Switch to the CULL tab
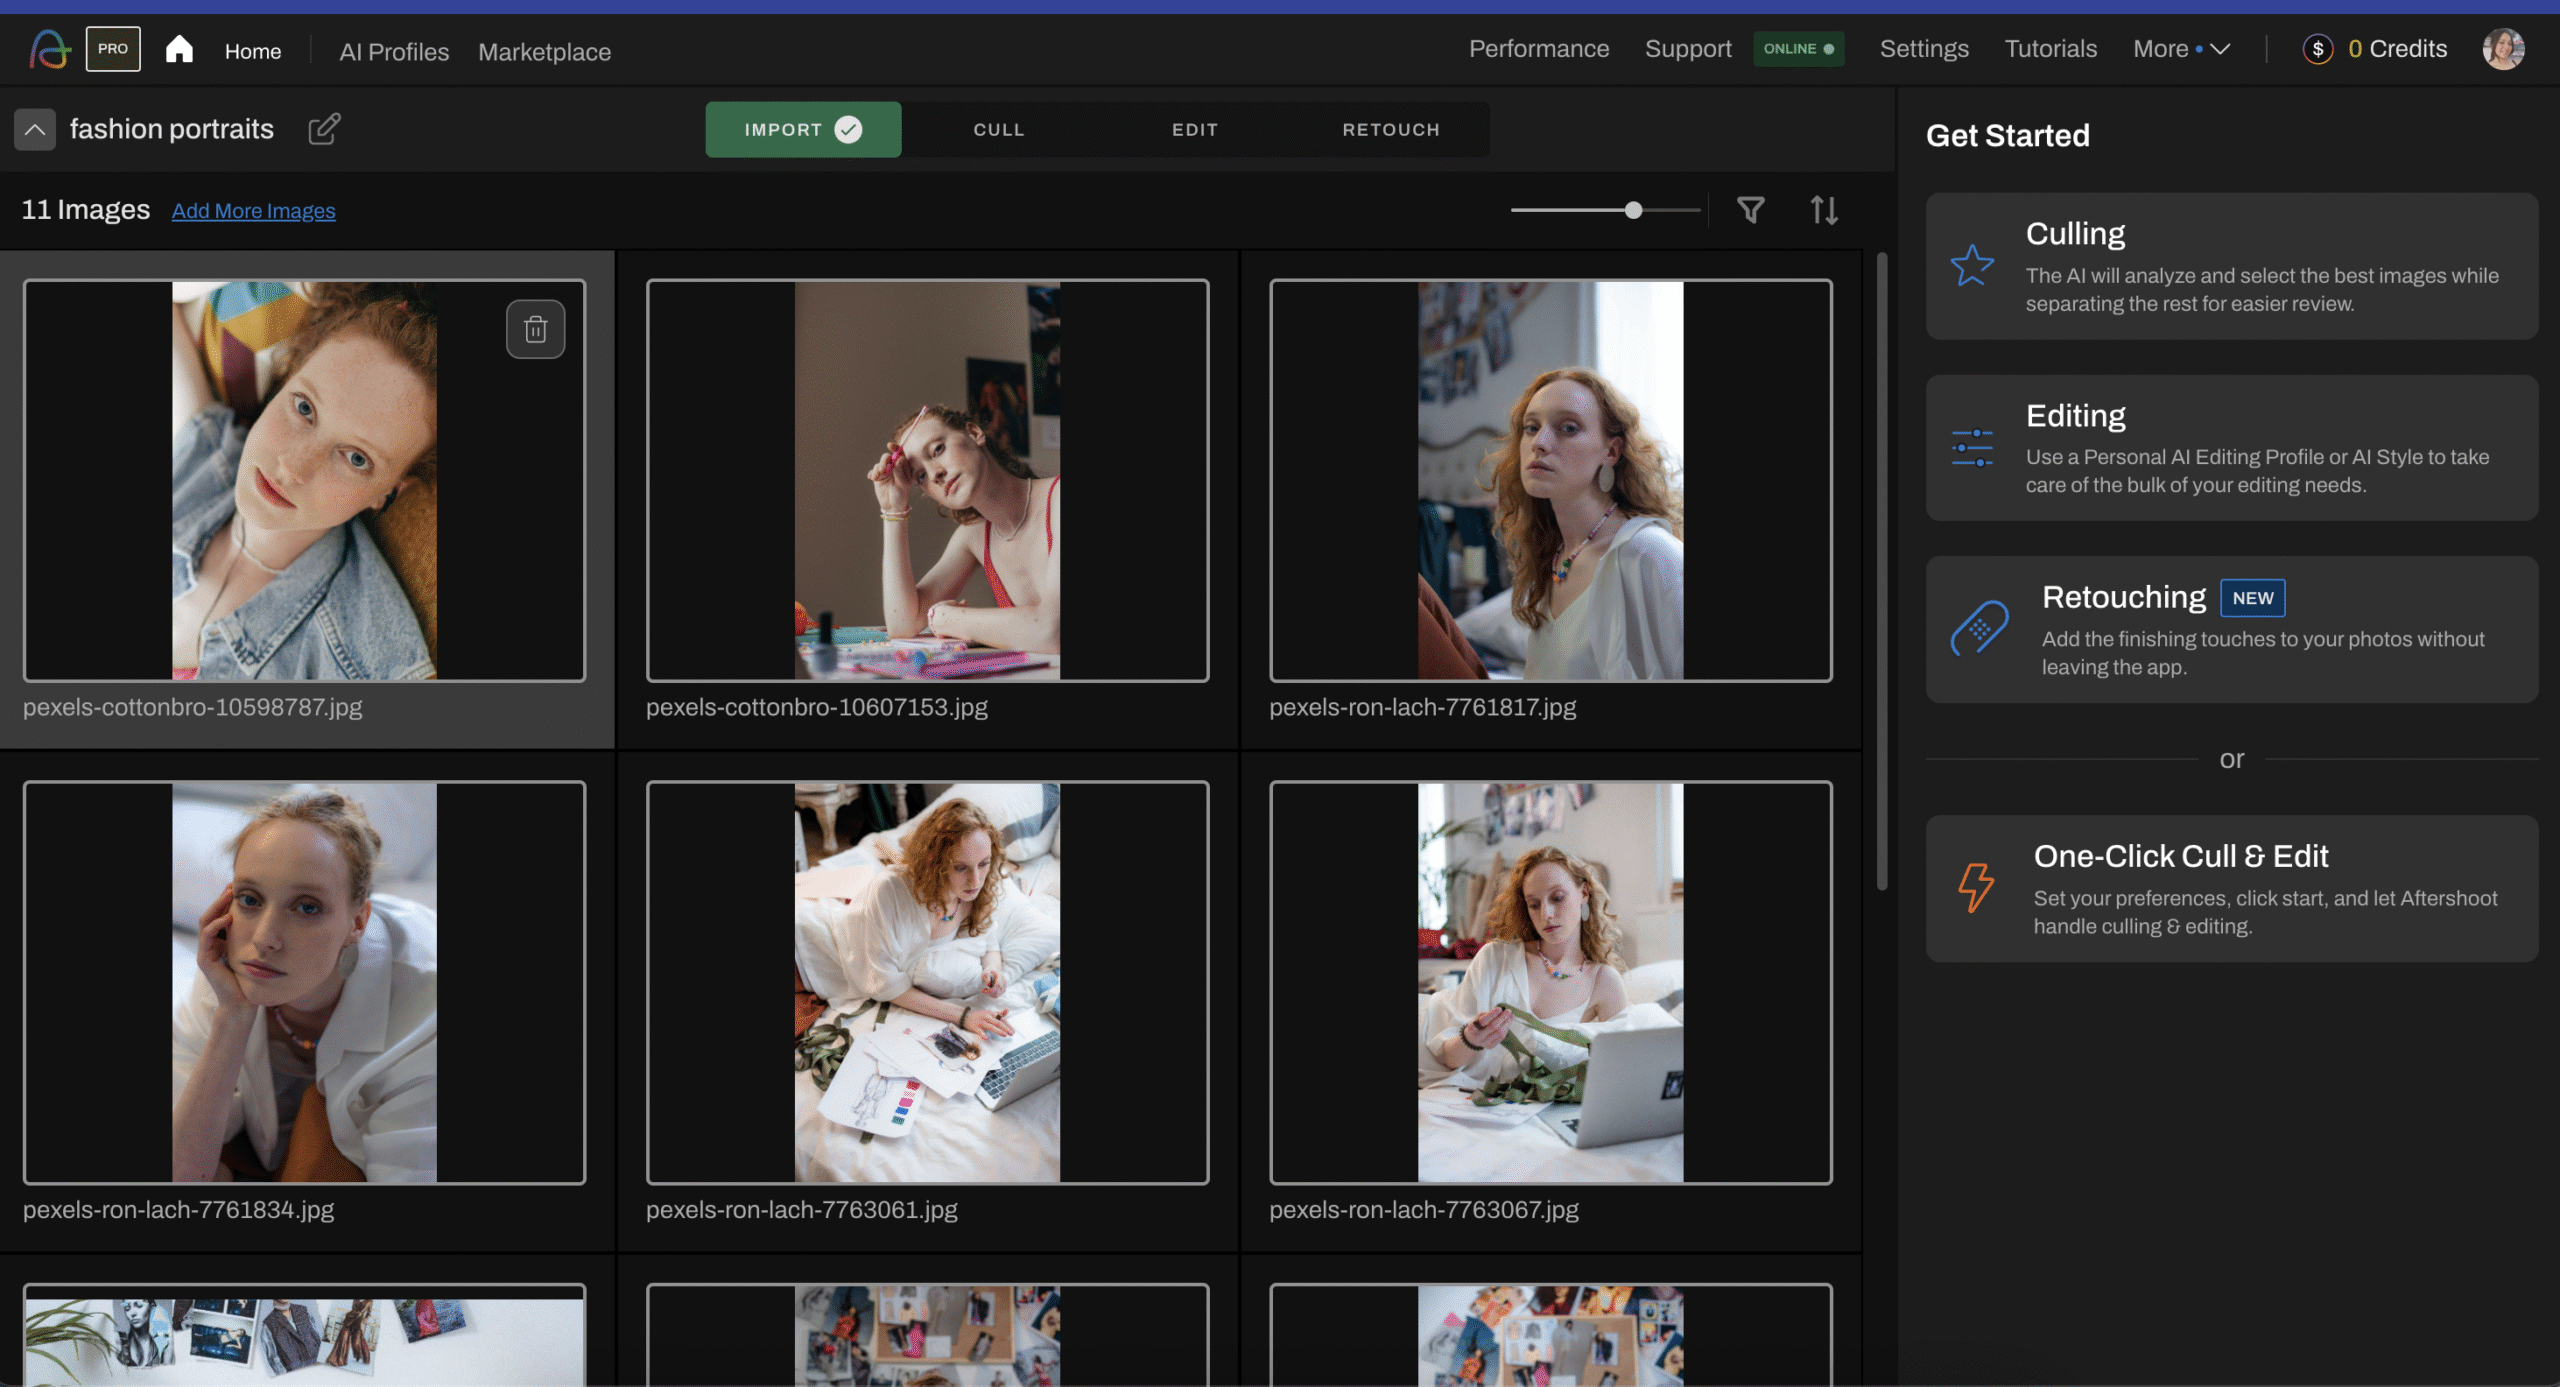 click(998, 130)
